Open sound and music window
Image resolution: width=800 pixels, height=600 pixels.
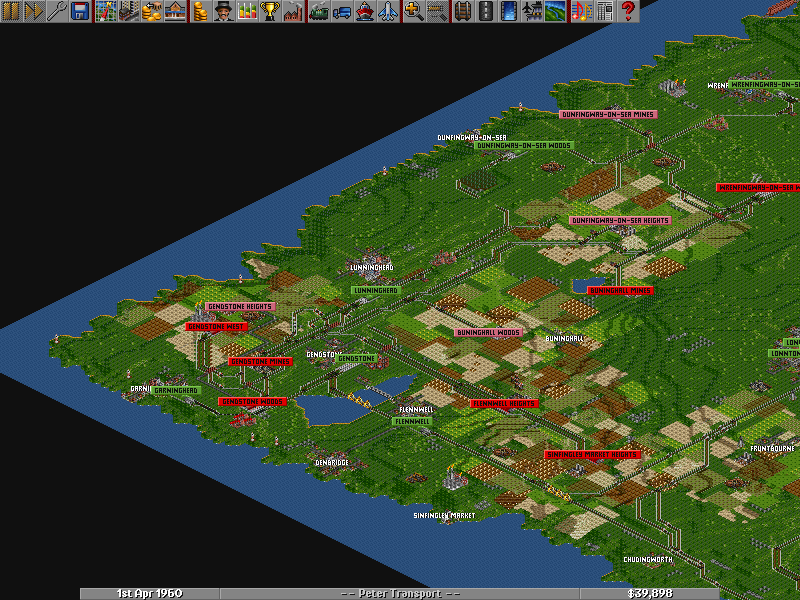(x=581, y=11)
